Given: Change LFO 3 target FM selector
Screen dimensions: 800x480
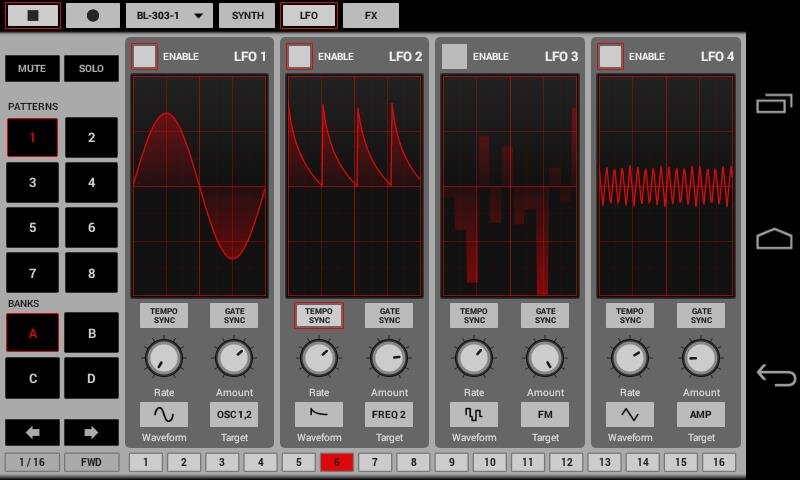Looking at the screenshot, I should (x=545, y=415).
